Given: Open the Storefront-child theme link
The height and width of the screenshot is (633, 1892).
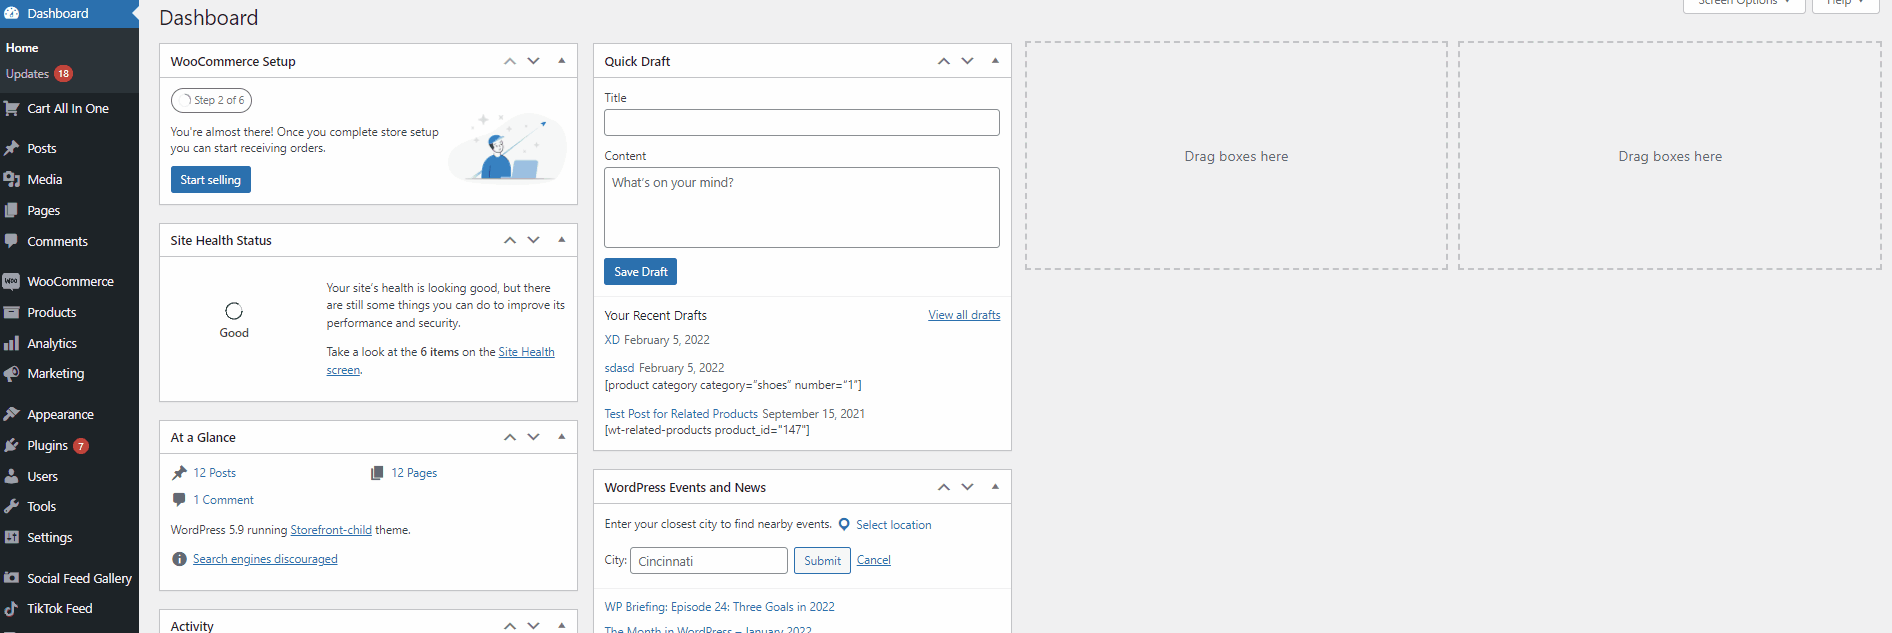Looking at the screenshot, I should (331, 530).
